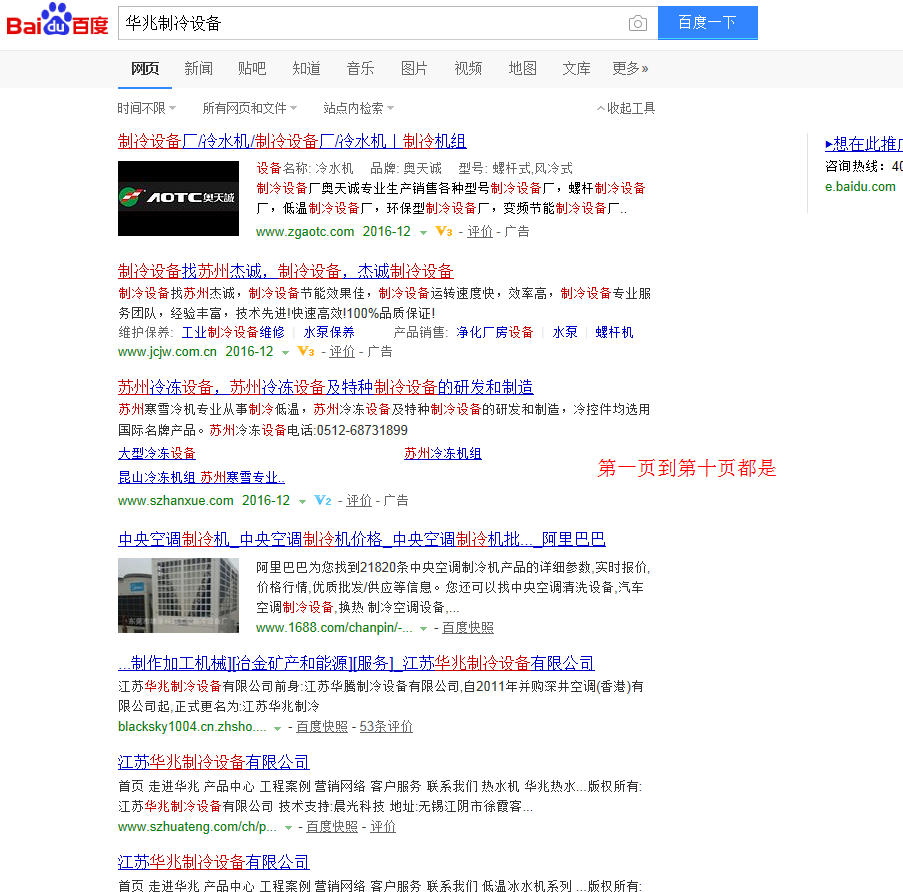The width and height of the screenshot is (903, 892).
Task: Expand dropdown arrow next to jcjw.com.cn 2016-12
Action: pos(285,352)
